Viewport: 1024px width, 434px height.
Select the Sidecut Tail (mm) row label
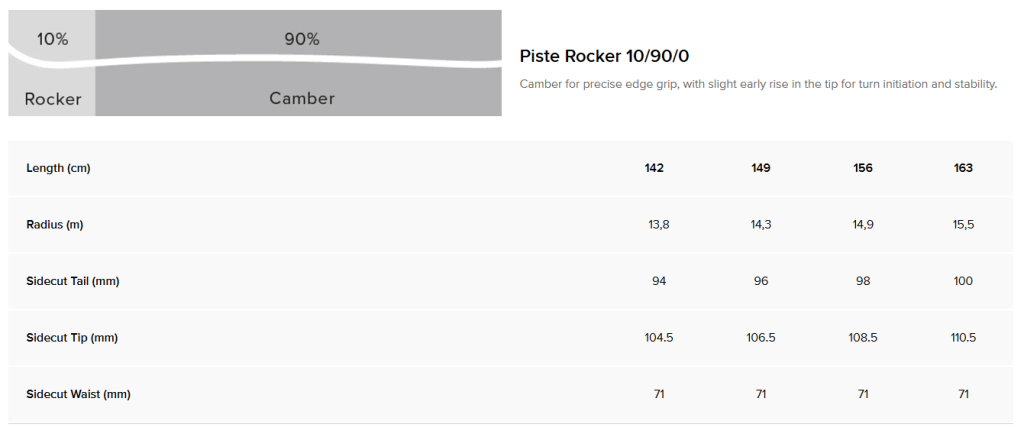pyautogui.click(x=72, y=282)
